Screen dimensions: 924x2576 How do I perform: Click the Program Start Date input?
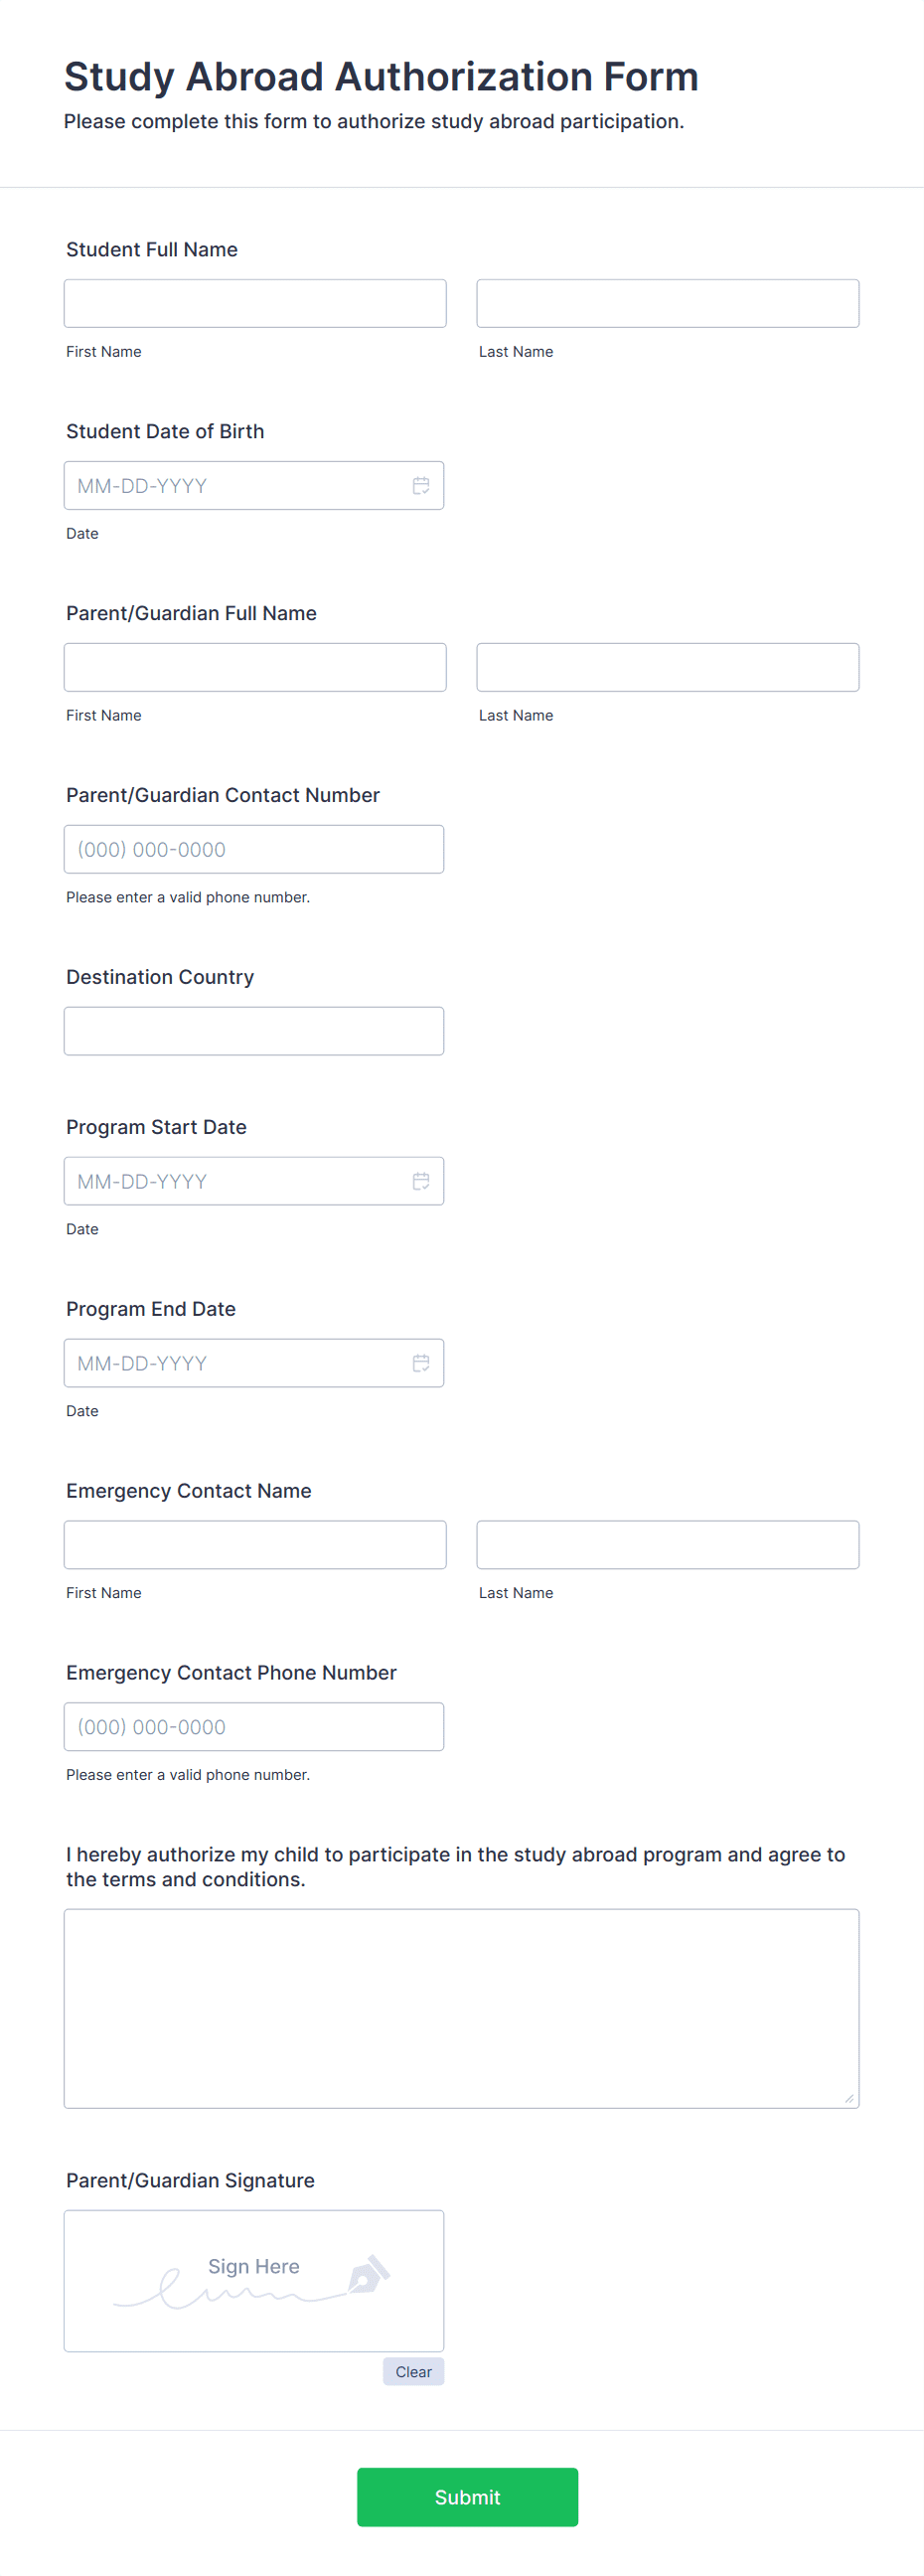pos(254,1181)
